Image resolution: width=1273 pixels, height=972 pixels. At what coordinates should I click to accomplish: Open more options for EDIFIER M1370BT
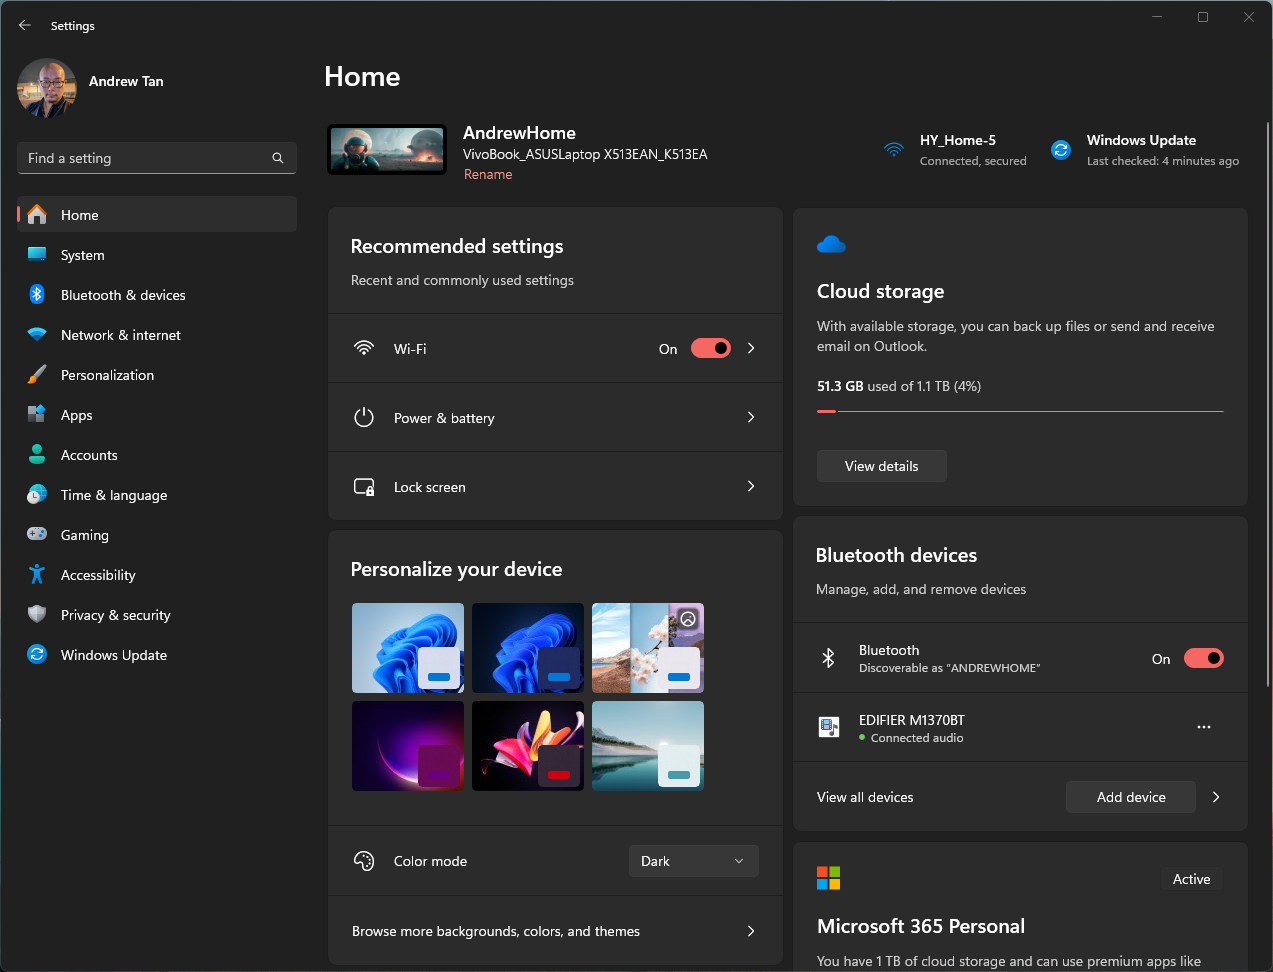click(1204, 727)
